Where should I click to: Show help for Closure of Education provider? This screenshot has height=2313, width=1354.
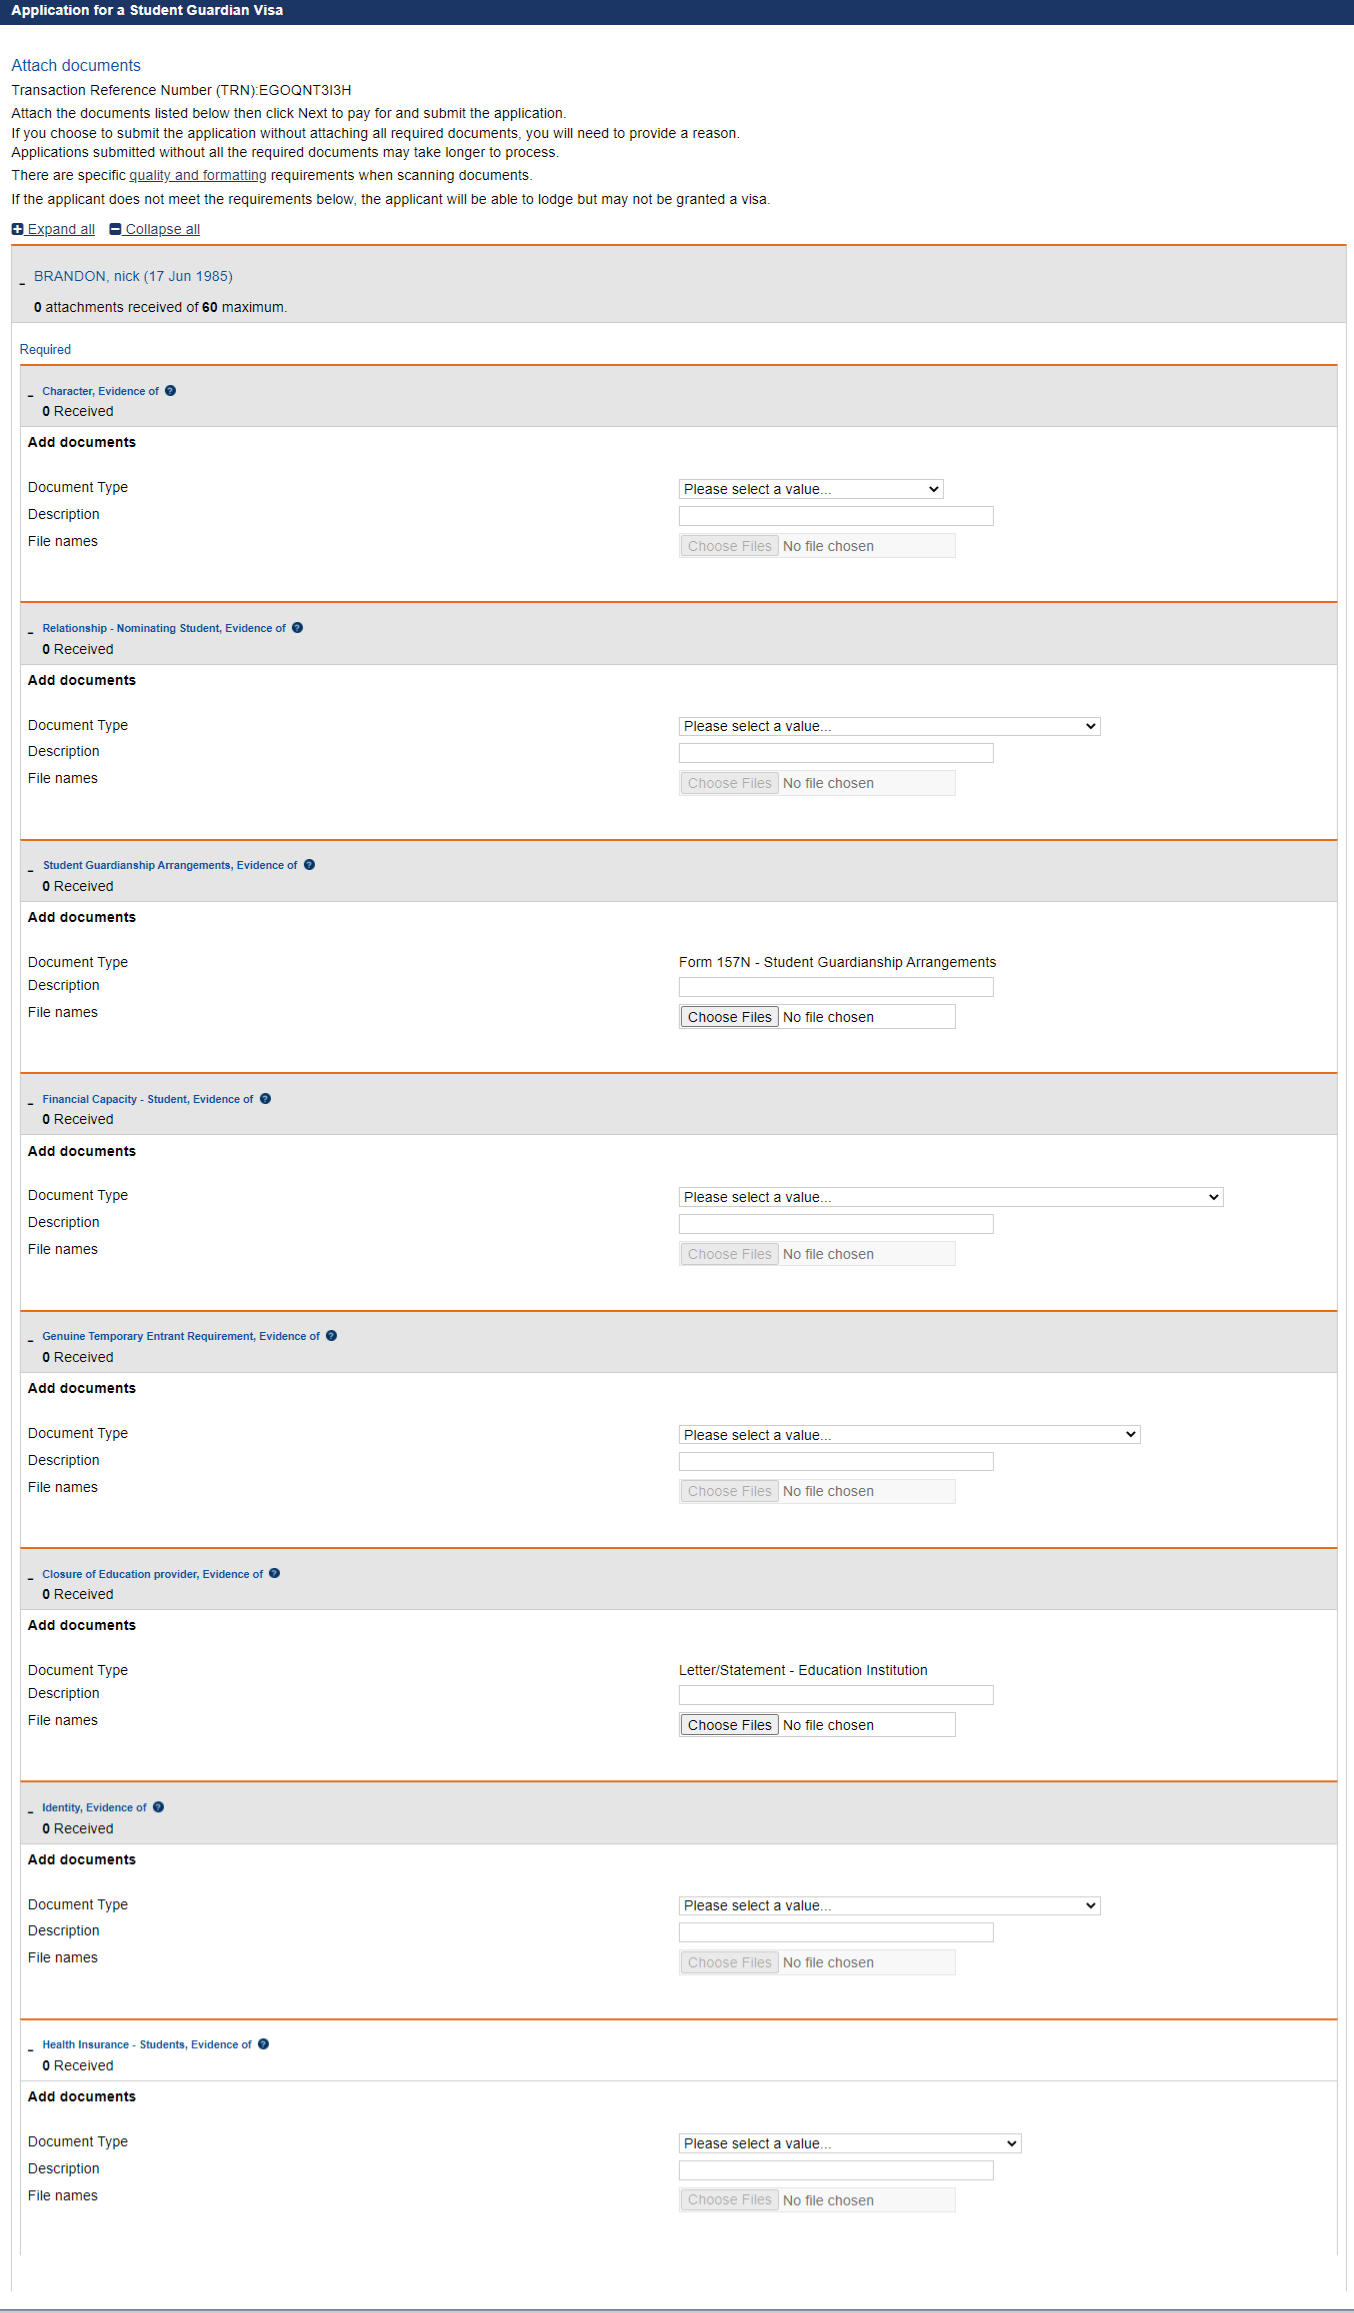(x=274, y=1574)
